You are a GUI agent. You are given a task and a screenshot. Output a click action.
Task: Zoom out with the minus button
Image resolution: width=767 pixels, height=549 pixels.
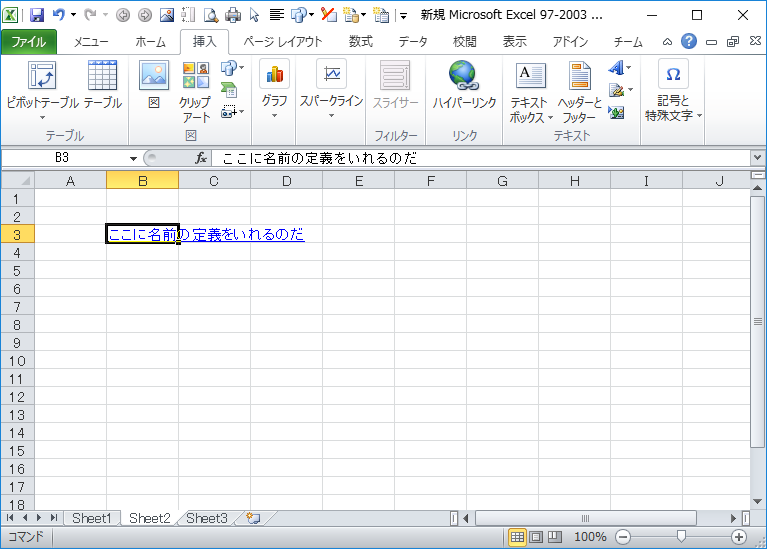(x=623, y=537)
